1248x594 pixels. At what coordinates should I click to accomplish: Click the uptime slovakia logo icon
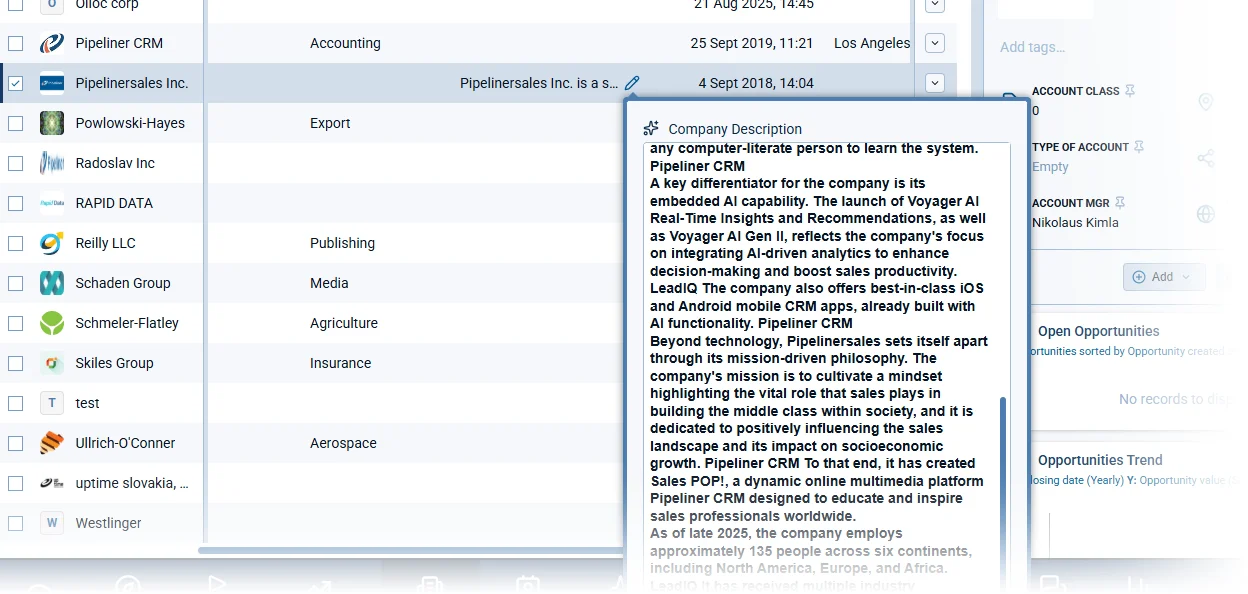pyautogui.click(x=52, y=483)
